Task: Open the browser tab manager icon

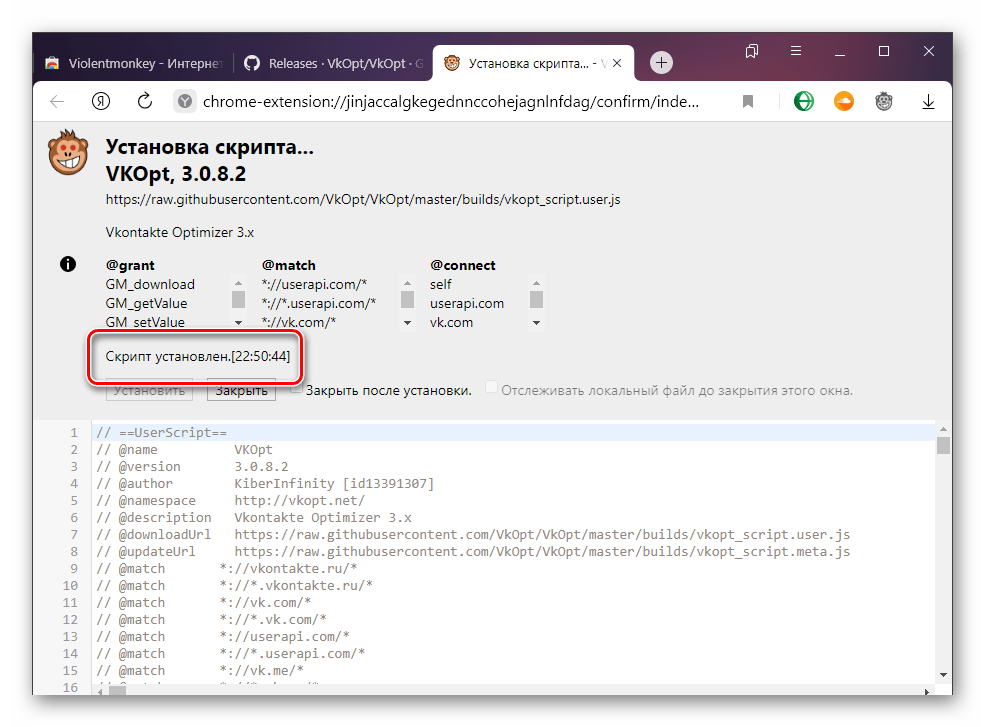Action: [x=752, y=51]
